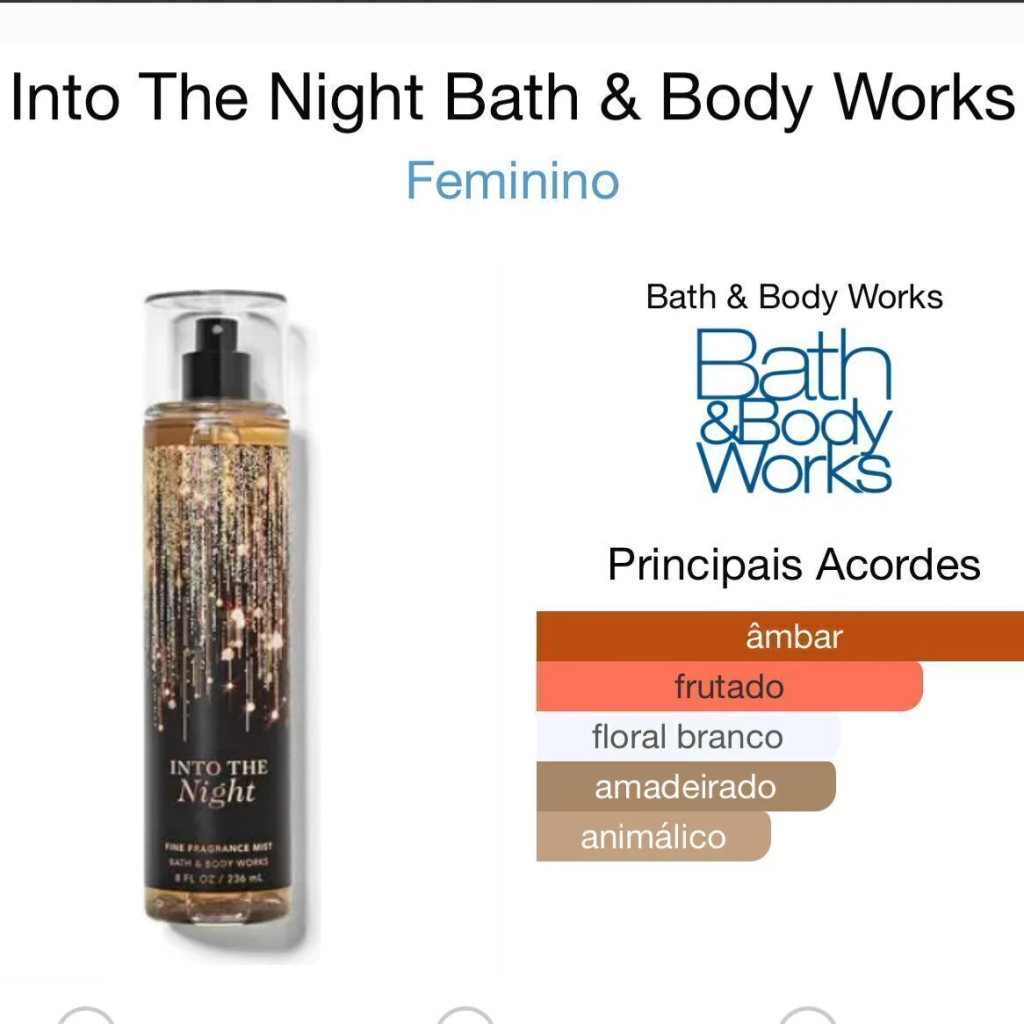
Task: Tap the middle circular icon at bottom
Action: (465, 1016)
